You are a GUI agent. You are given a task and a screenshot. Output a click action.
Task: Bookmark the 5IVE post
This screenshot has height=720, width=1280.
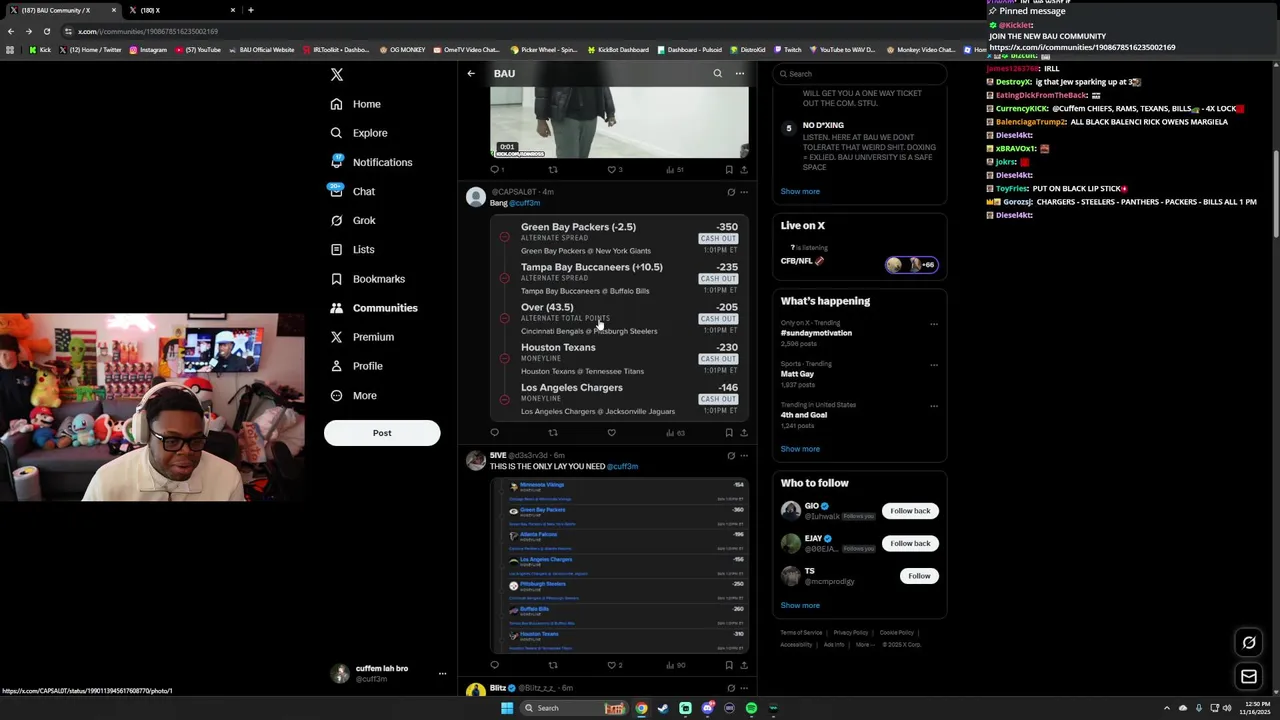click(729, 665)
